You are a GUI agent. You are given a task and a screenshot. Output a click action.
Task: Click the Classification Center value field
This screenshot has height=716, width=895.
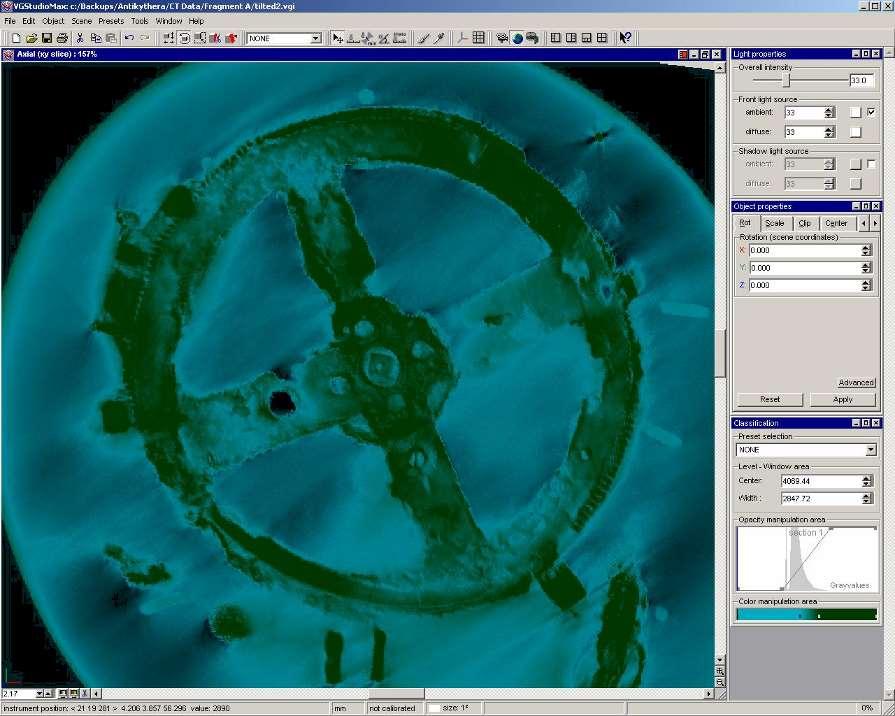(x=821, y=481)
